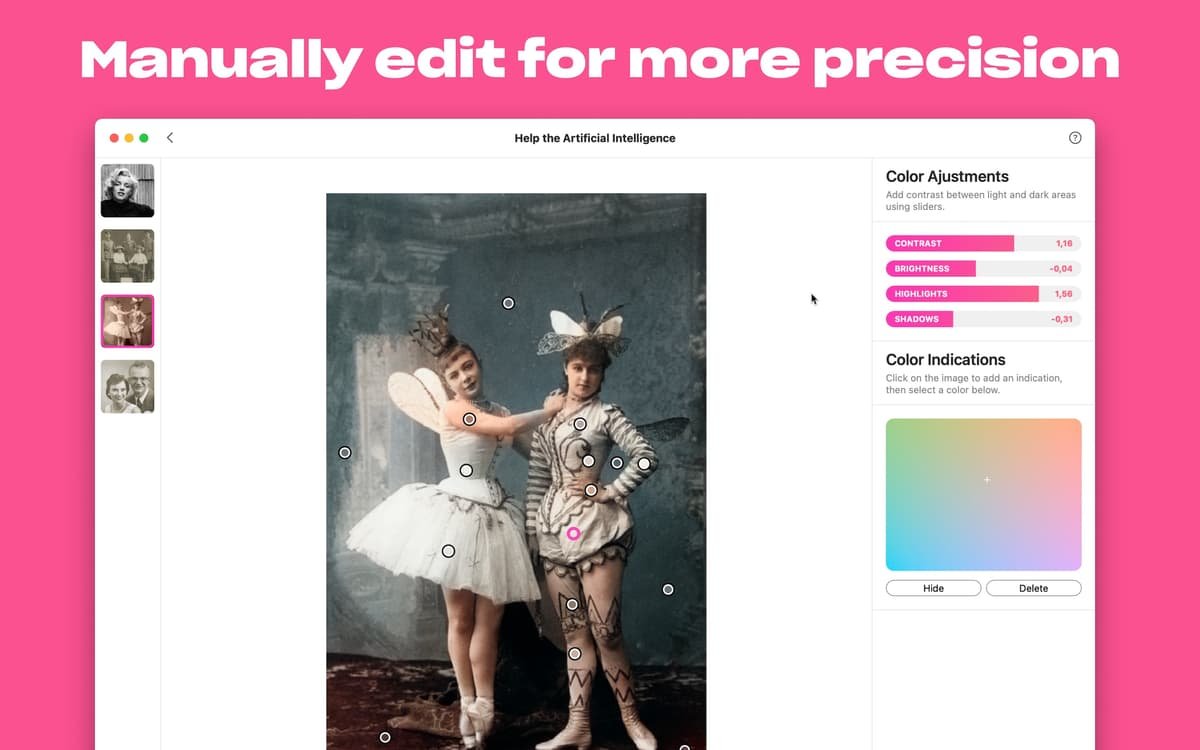Click the marker on the backdrop right of the dancers' legs
The image size is (1200, 750).
coord(668,590)
